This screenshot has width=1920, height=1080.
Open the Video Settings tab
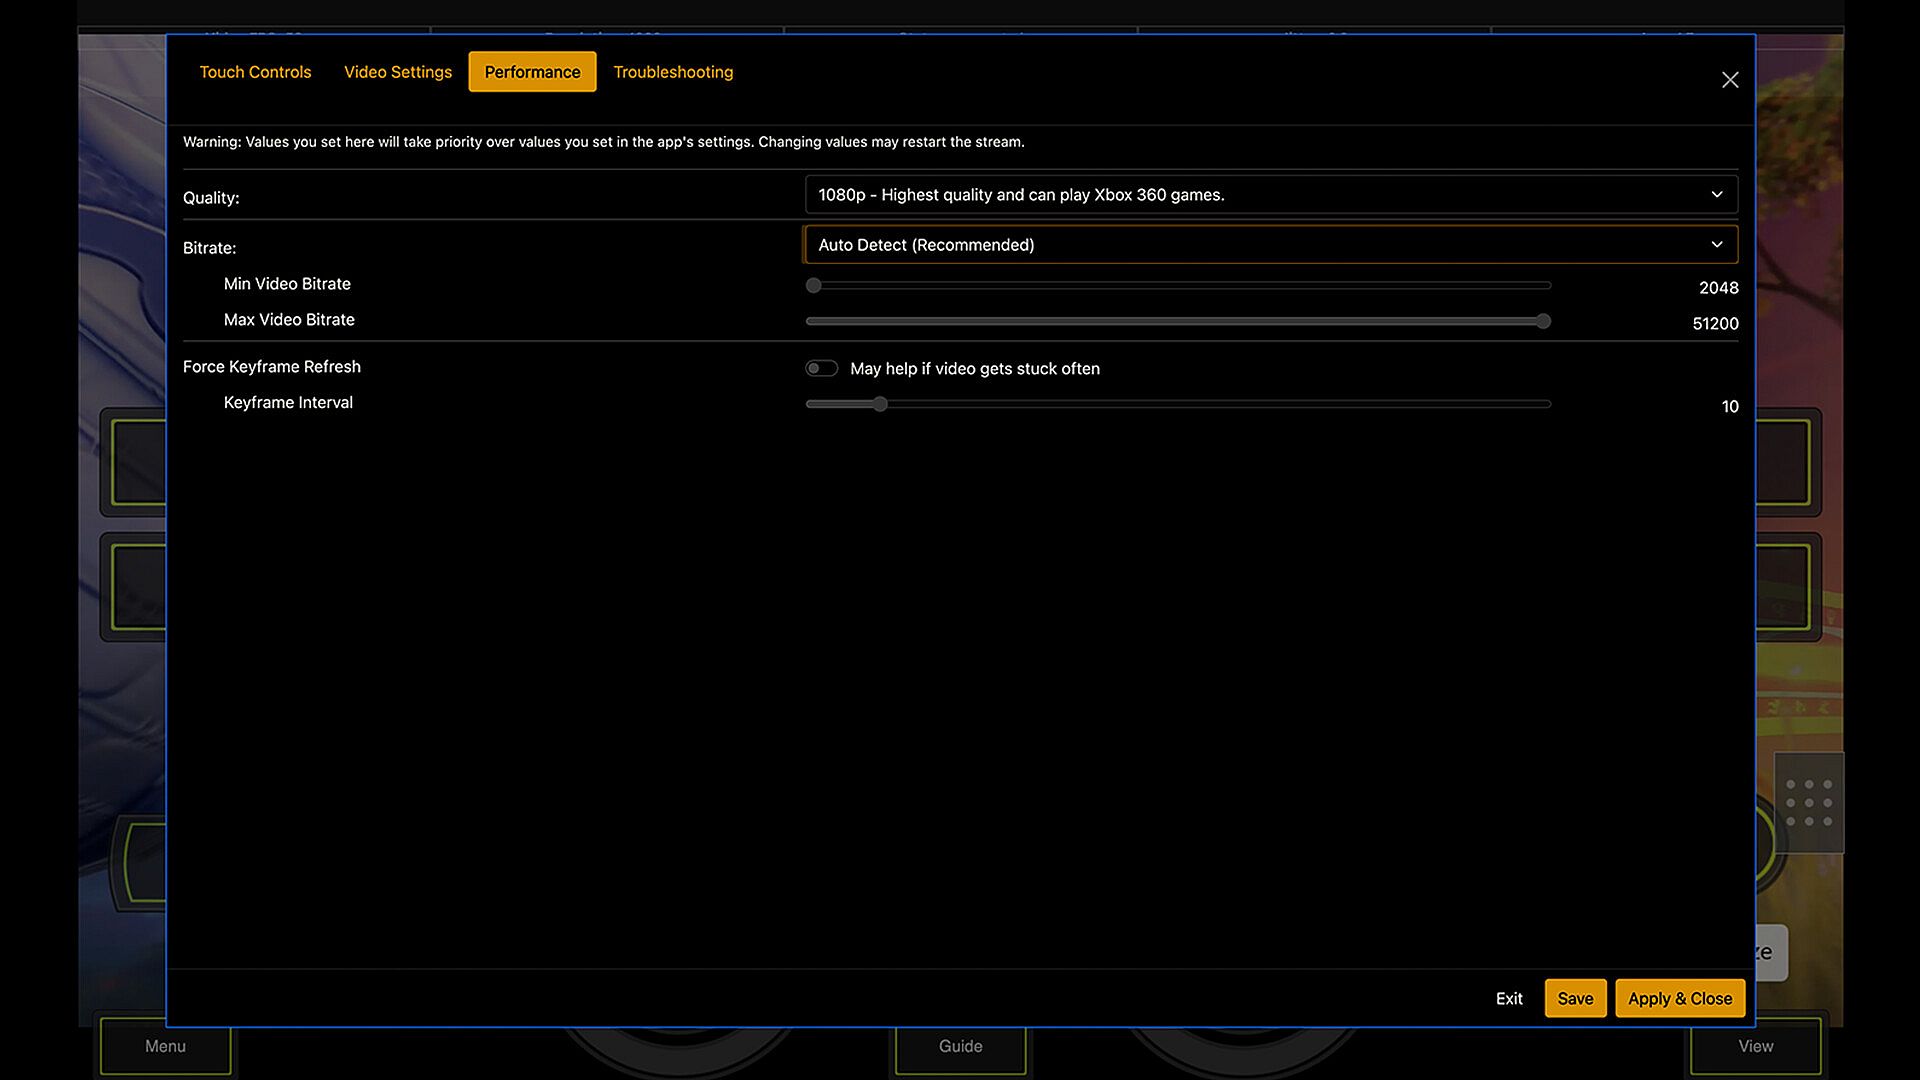[398, 72]
